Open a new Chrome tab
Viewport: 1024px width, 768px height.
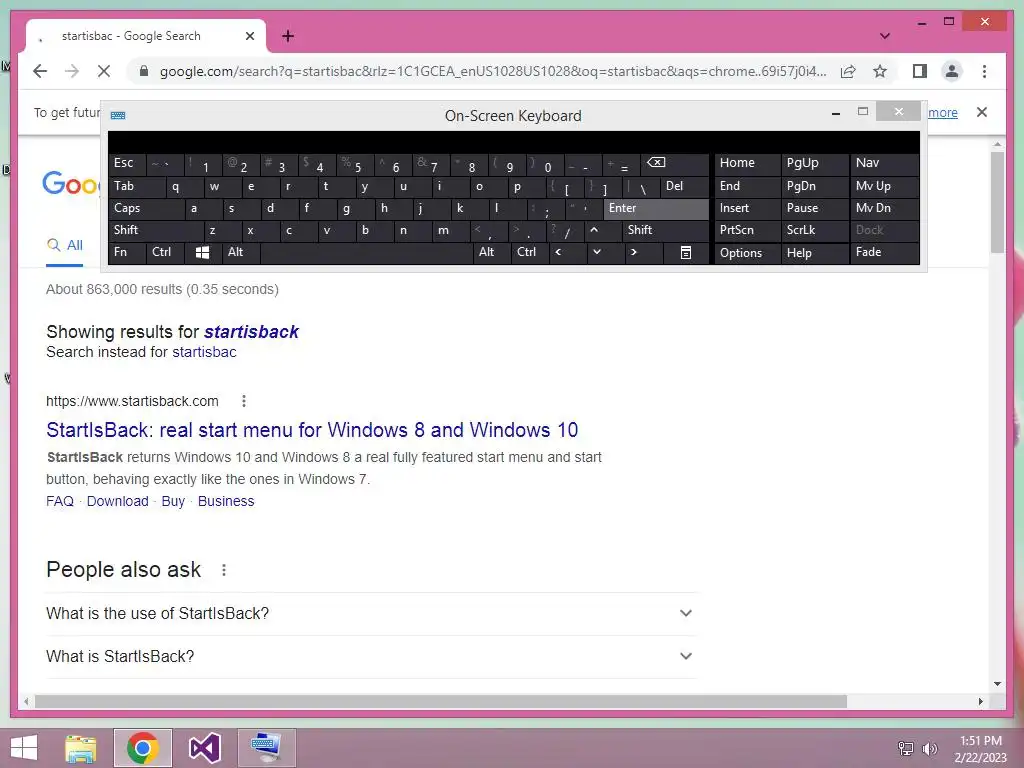288,36
